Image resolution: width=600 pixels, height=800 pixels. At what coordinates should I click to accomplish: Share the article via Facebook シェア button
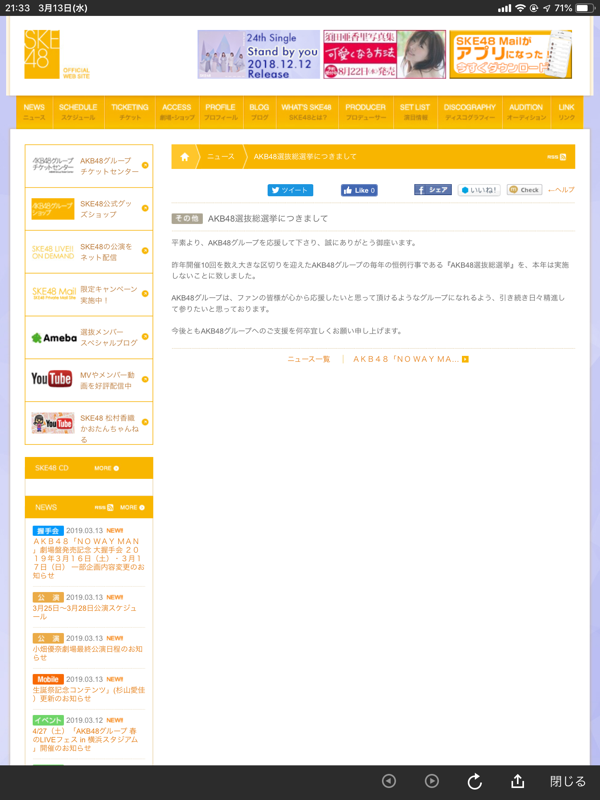pos(433,190)
